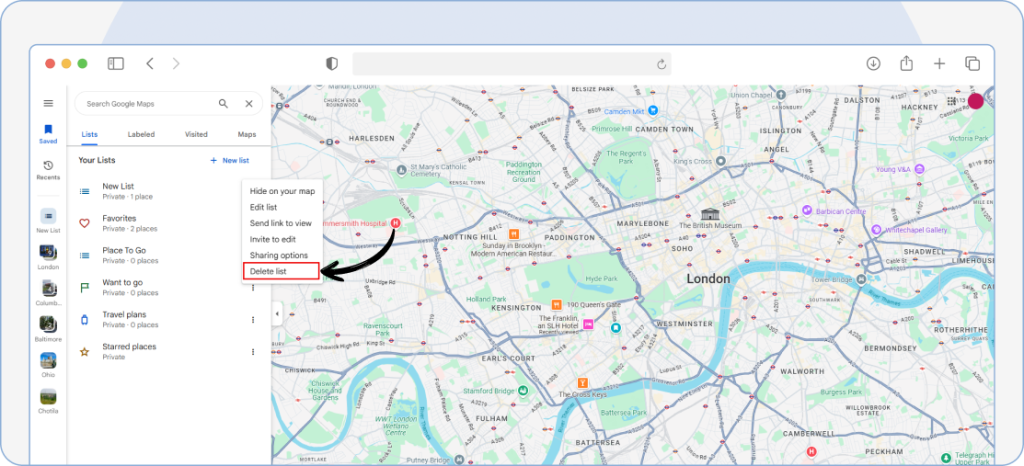Open the Recents history icon
1024x466 pixels.
[x=48, y=166]
